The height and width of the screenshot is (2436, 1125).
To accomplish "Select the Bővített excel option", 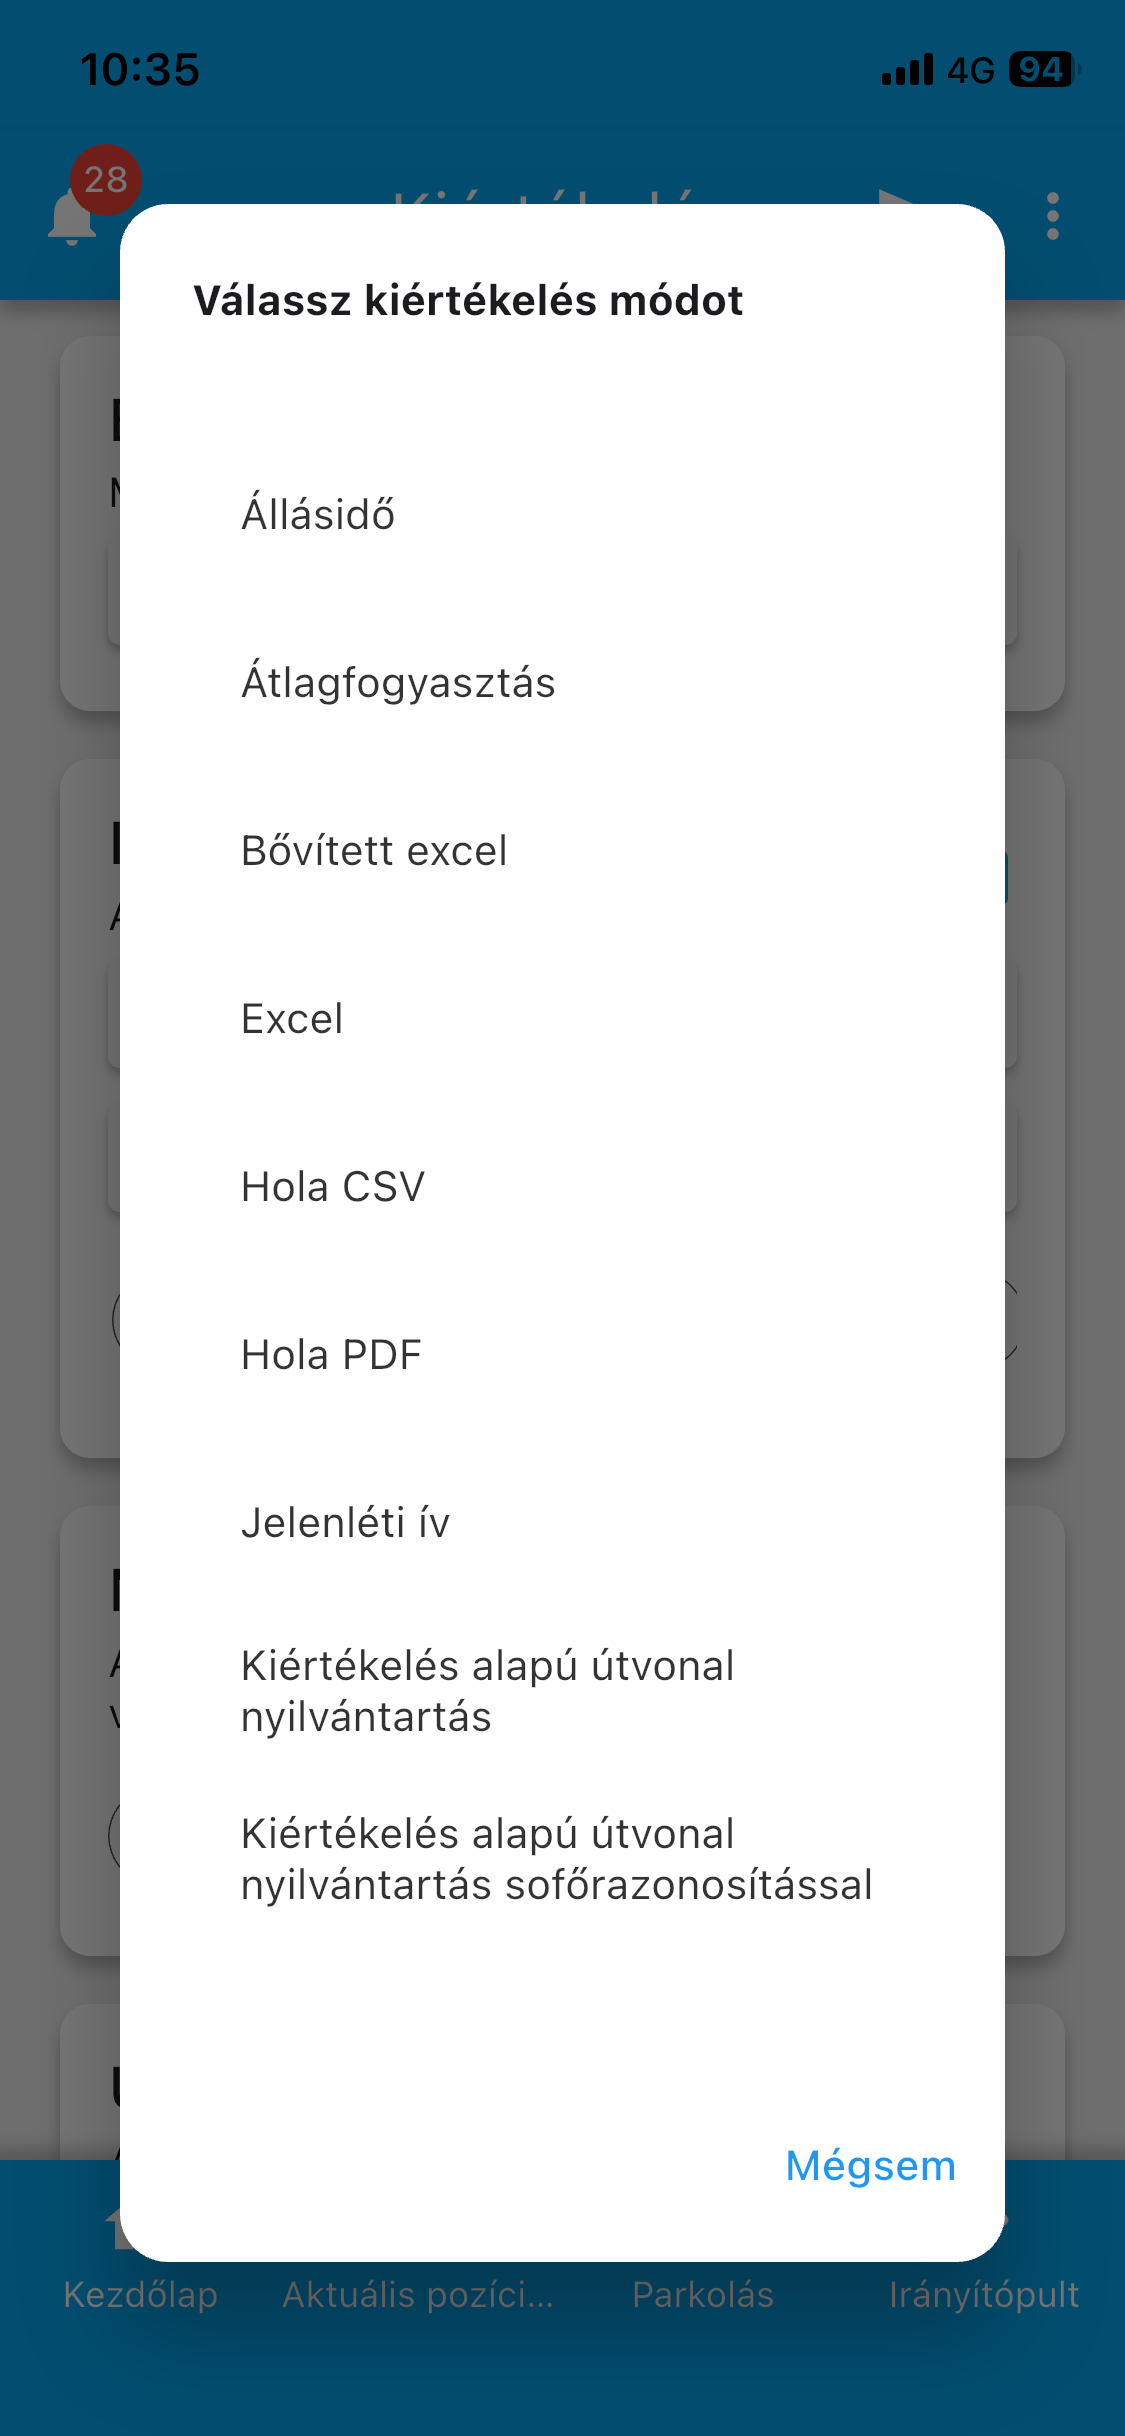I will point(374,851).
